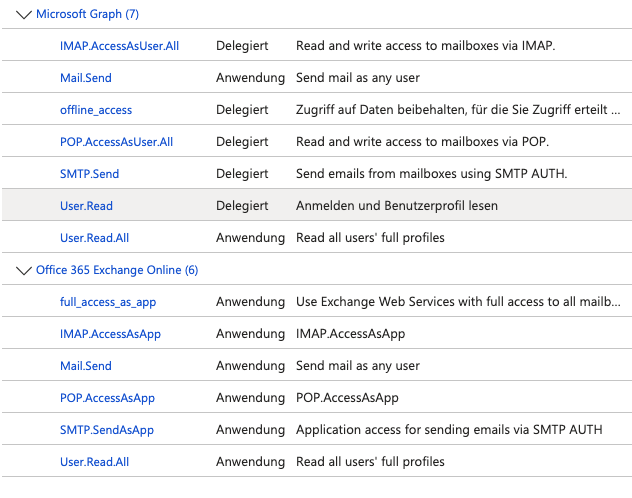Click 'Delegiert' type in the User.Read row
632x498 pixels.
point(242,205)
